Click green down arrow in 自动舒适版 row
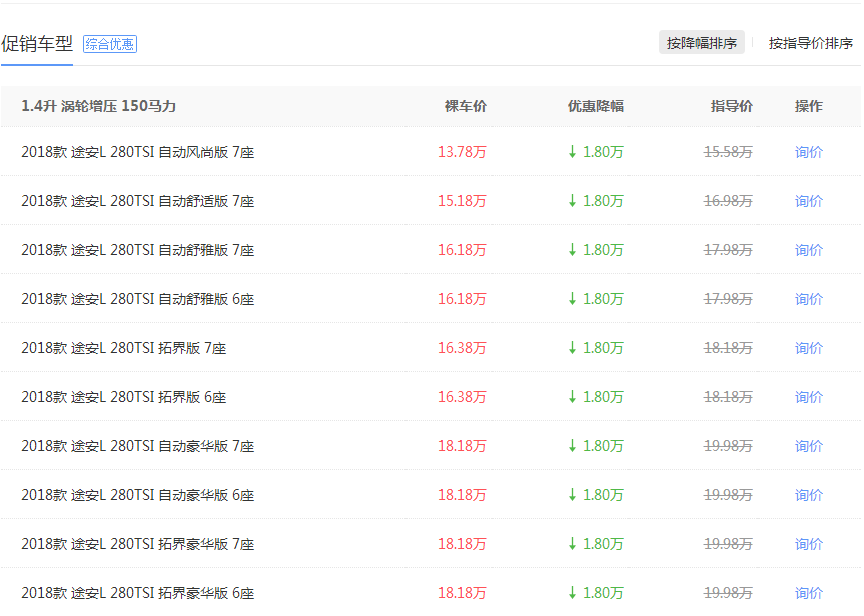The width and height of the screenshot is (864, 616). (x=572, y=201)
